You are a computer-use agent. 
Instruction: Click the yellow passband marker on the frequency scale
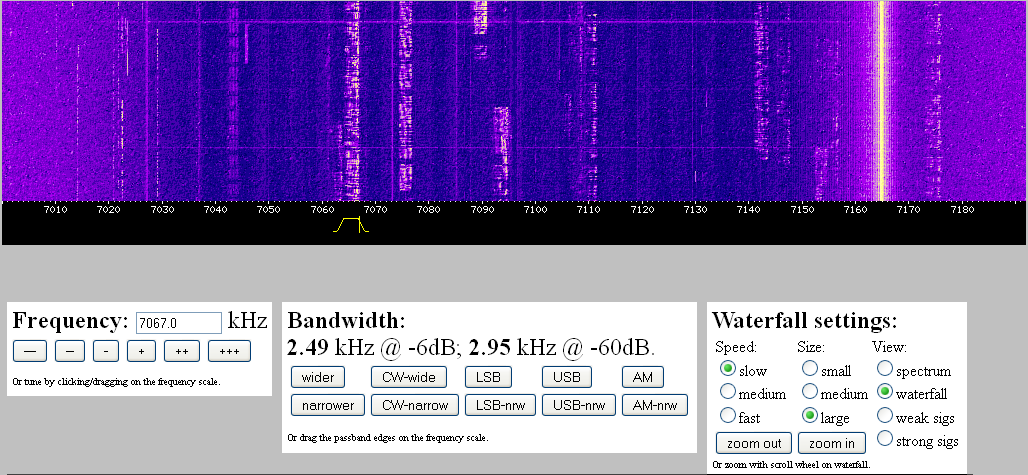coord(351,225)
